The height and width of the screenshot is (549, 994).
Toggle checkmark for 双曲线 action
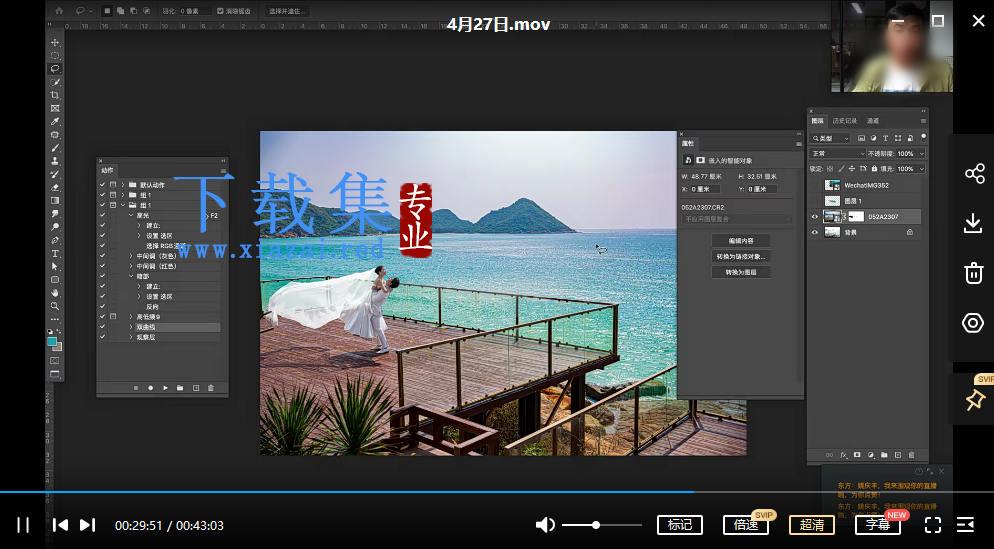coord(102,327)
